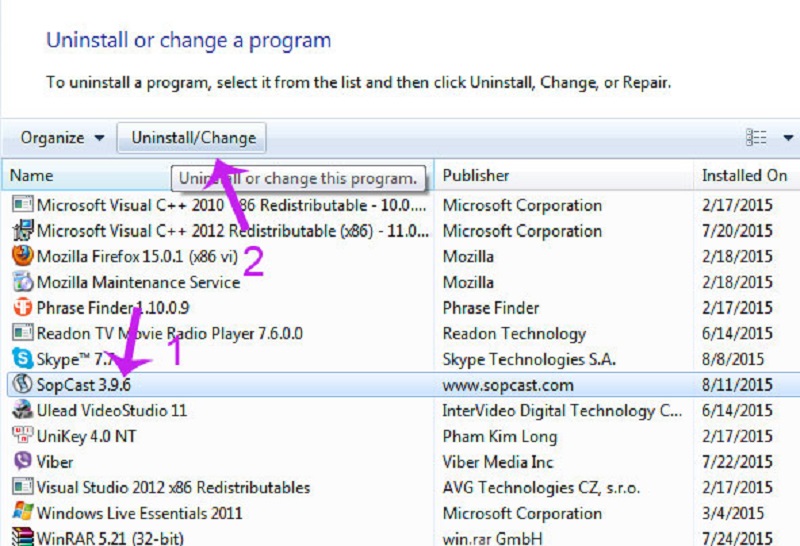Click the Uninstall/Change button
This screenshot has width=800, height=546.
pyautogui.click(x=191, y=138)
